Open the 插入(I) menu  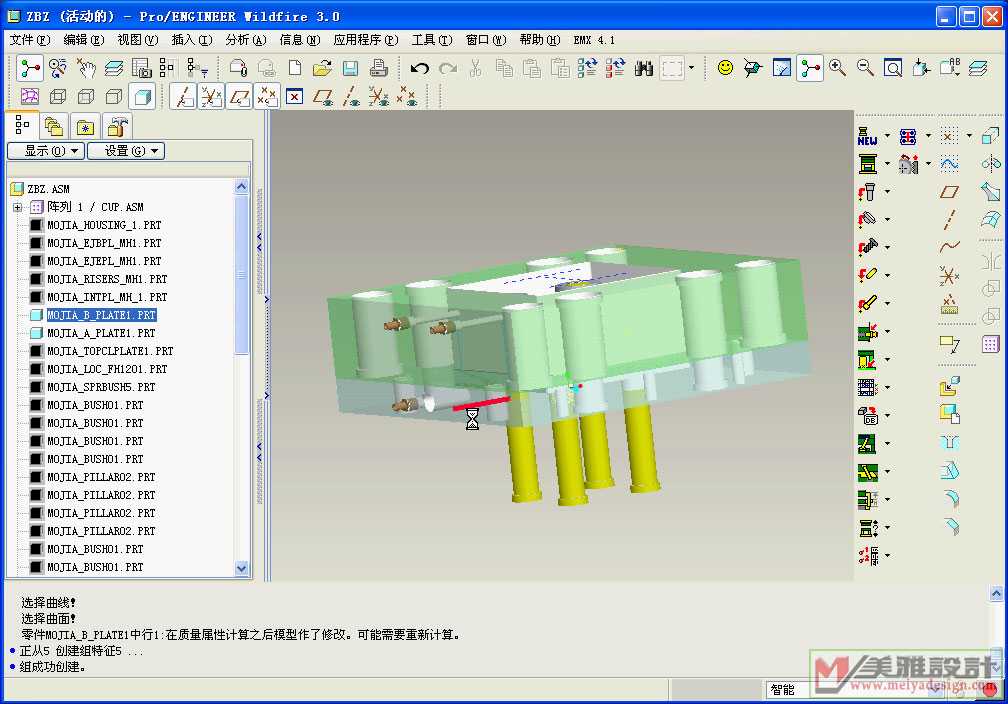pos(192,40)
